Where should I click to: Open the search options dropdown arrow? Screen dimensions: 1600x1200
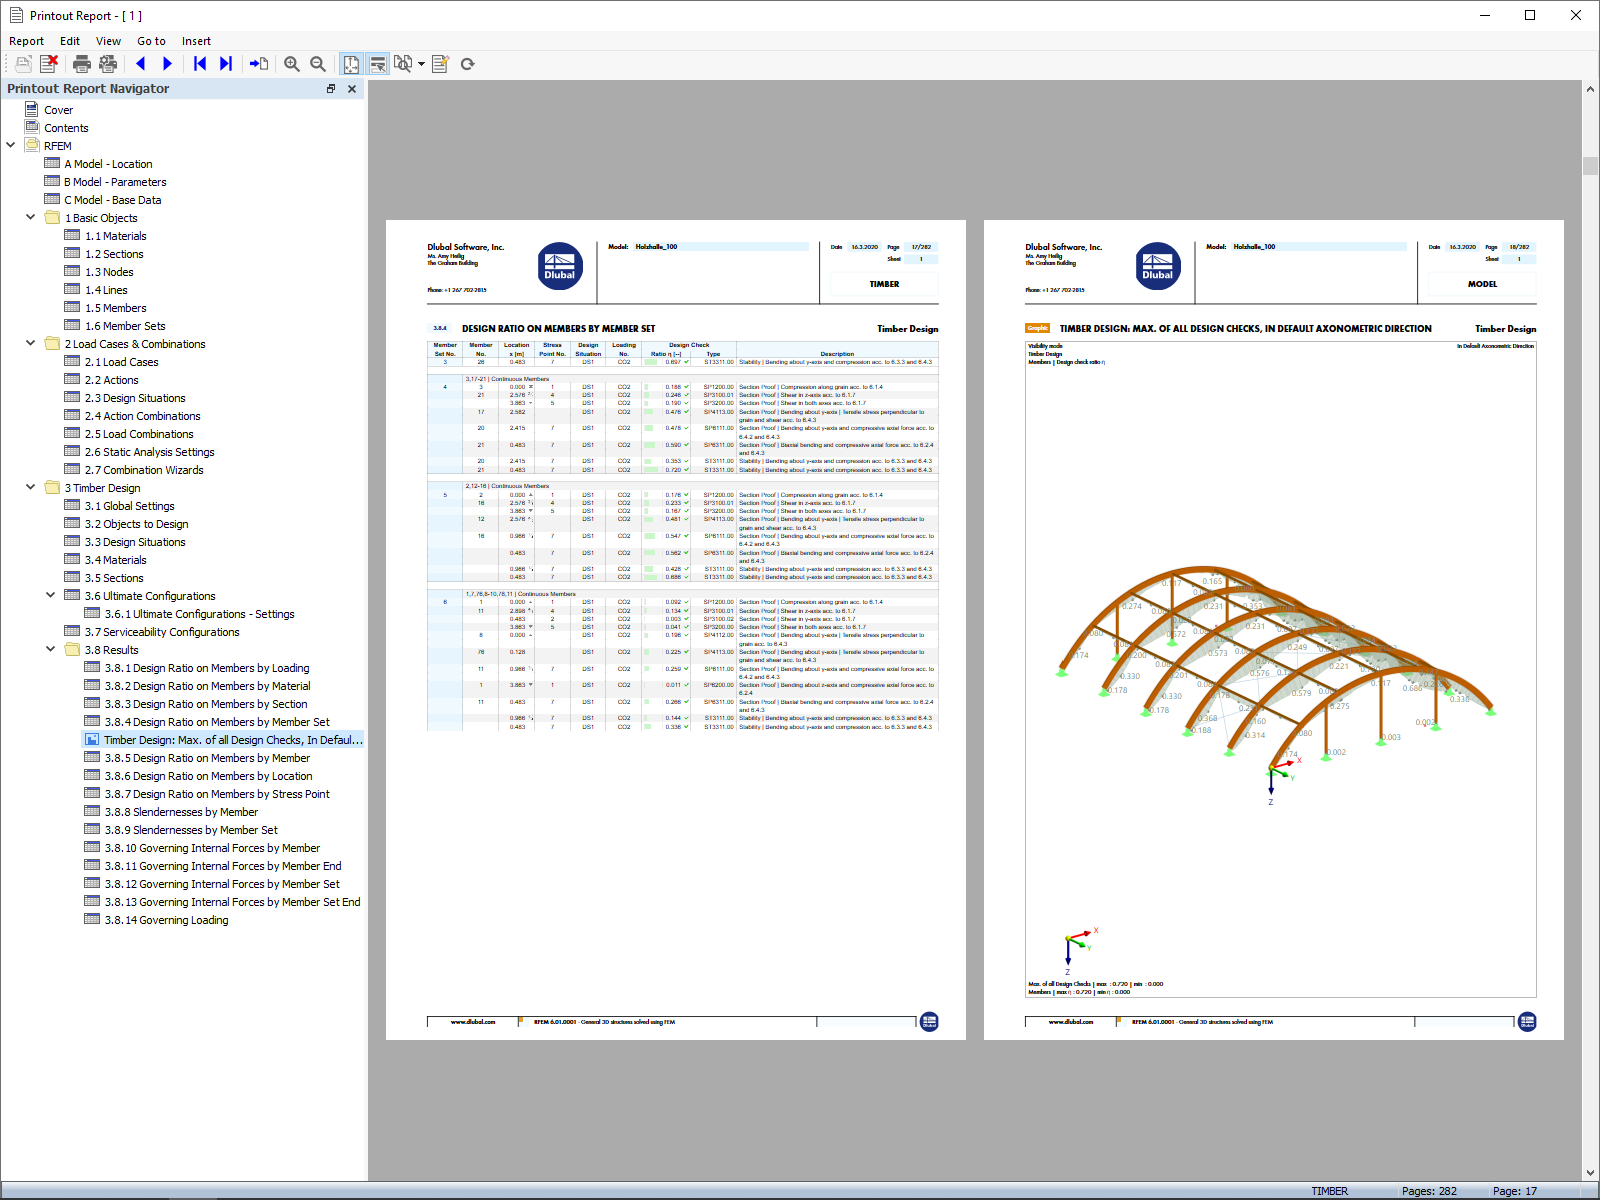point(421,63)
